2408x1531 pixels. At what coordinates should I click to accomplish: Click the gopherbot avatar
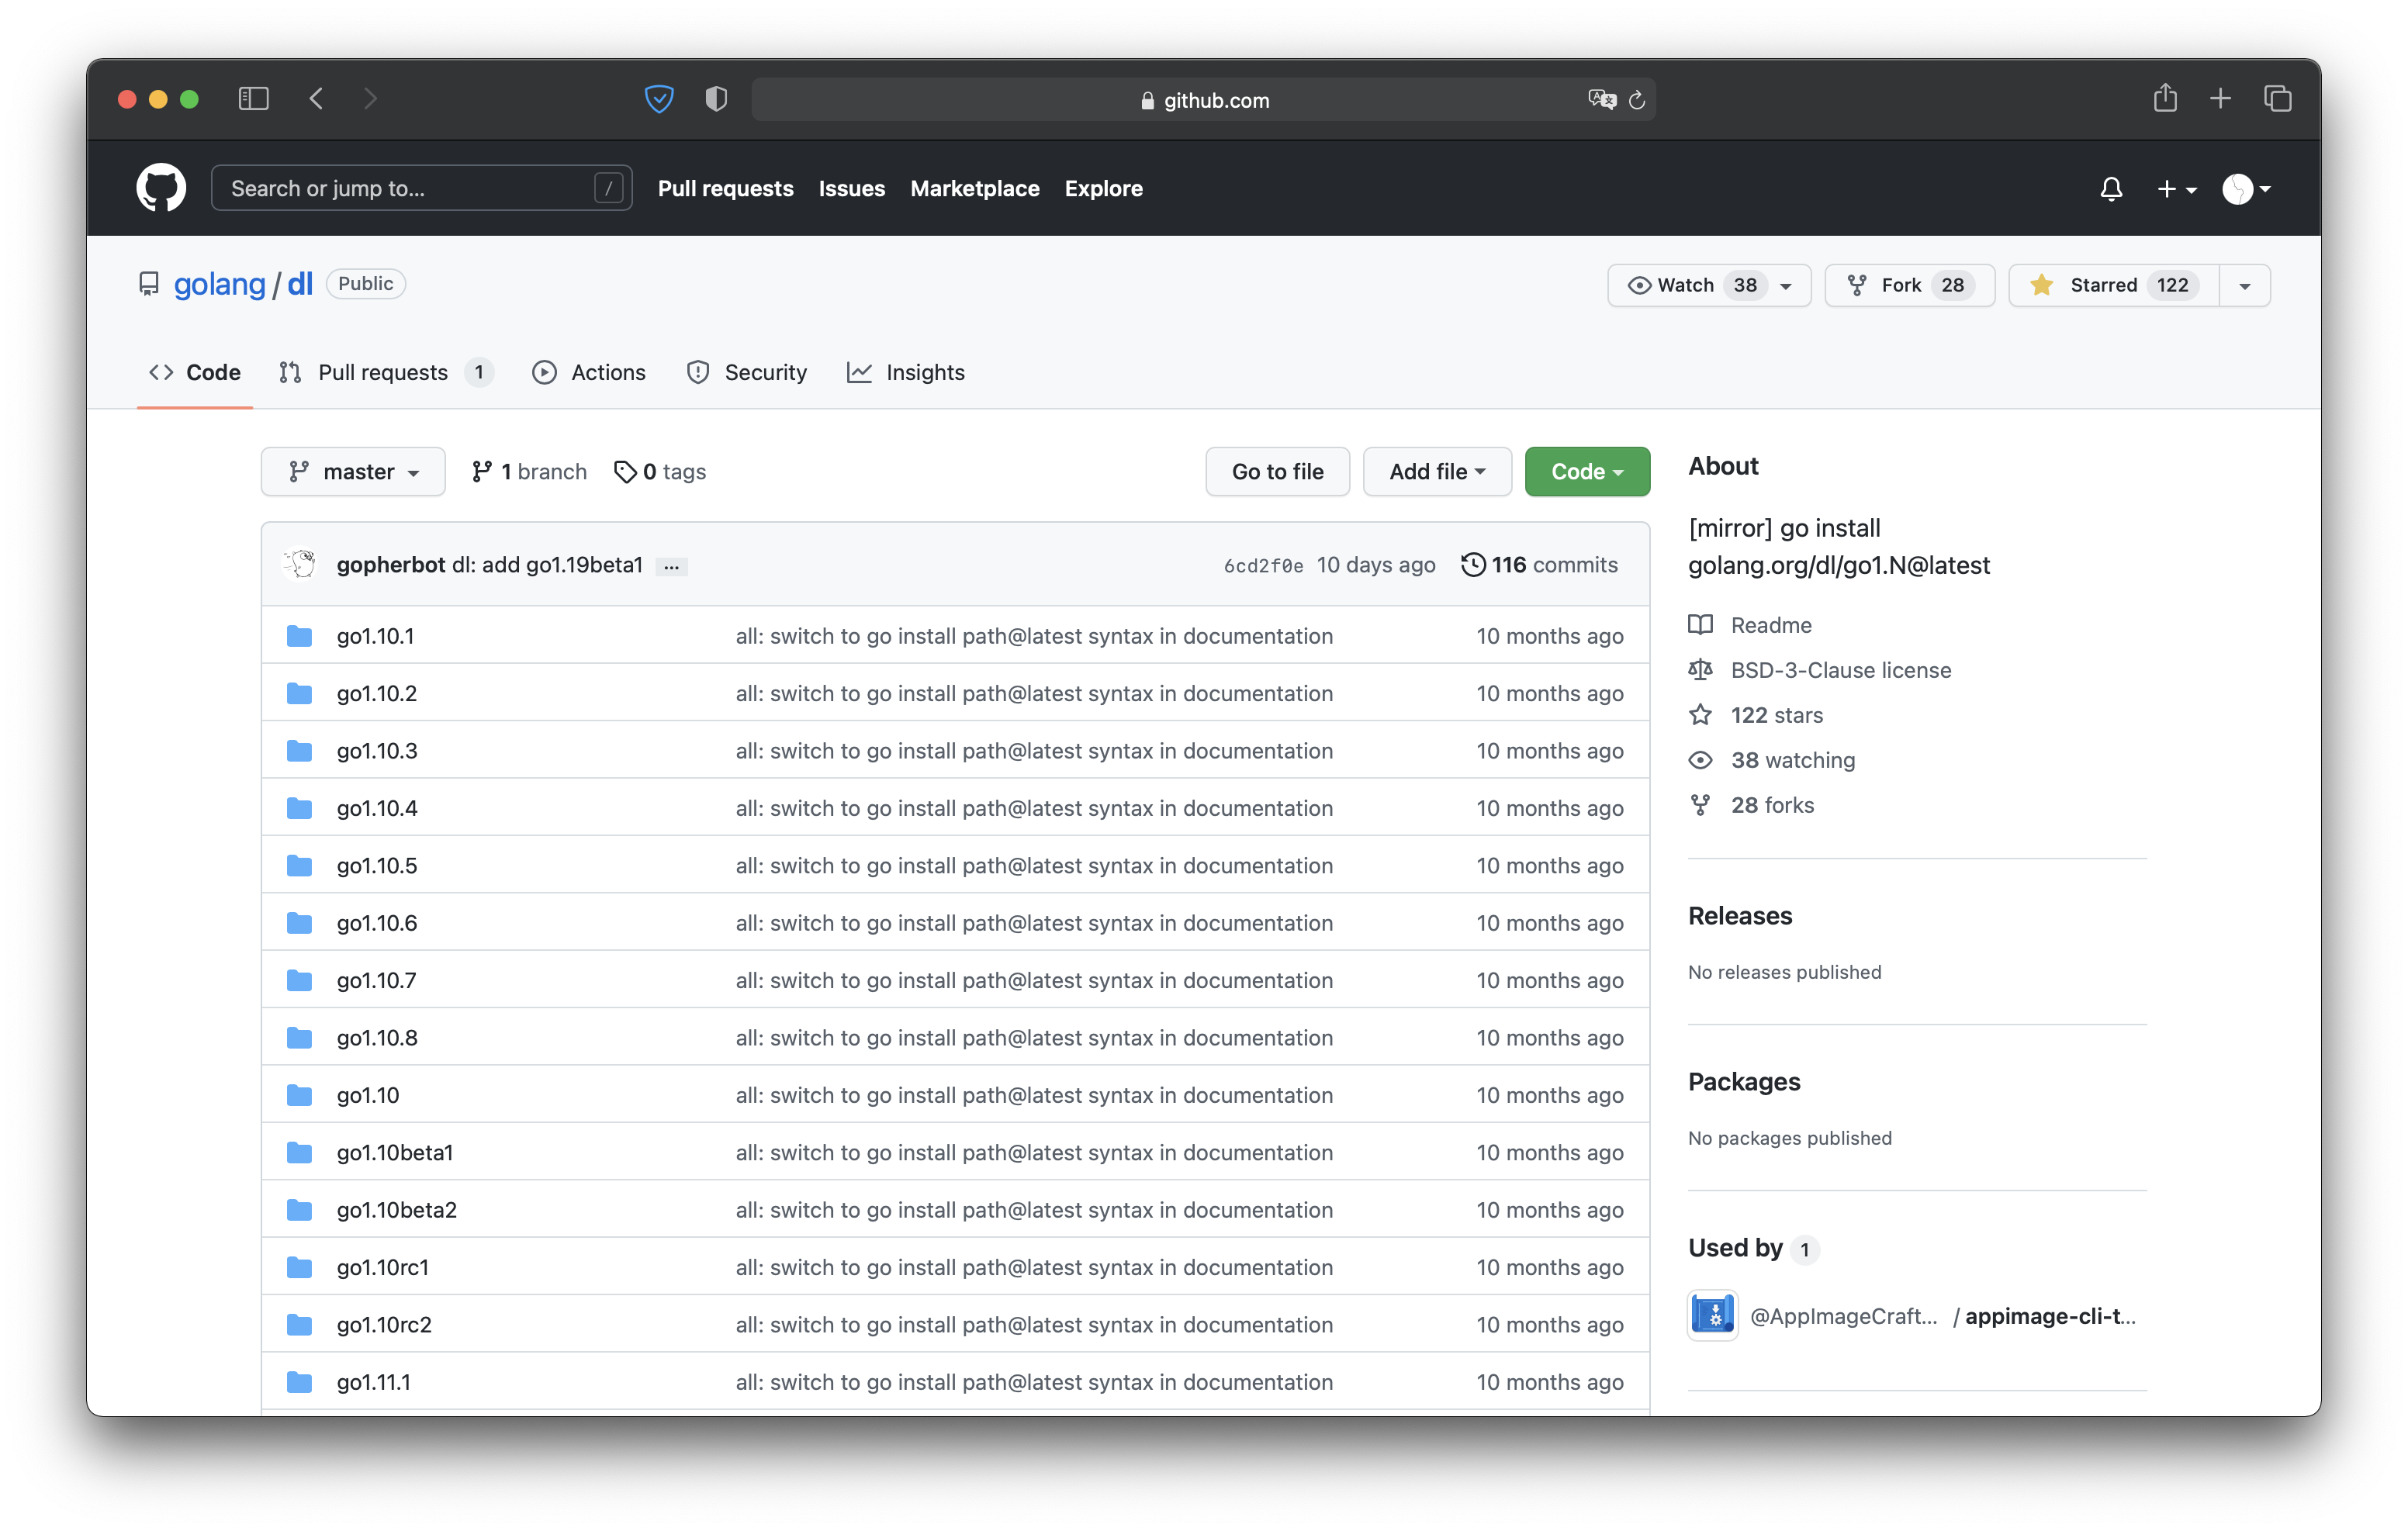300,565
